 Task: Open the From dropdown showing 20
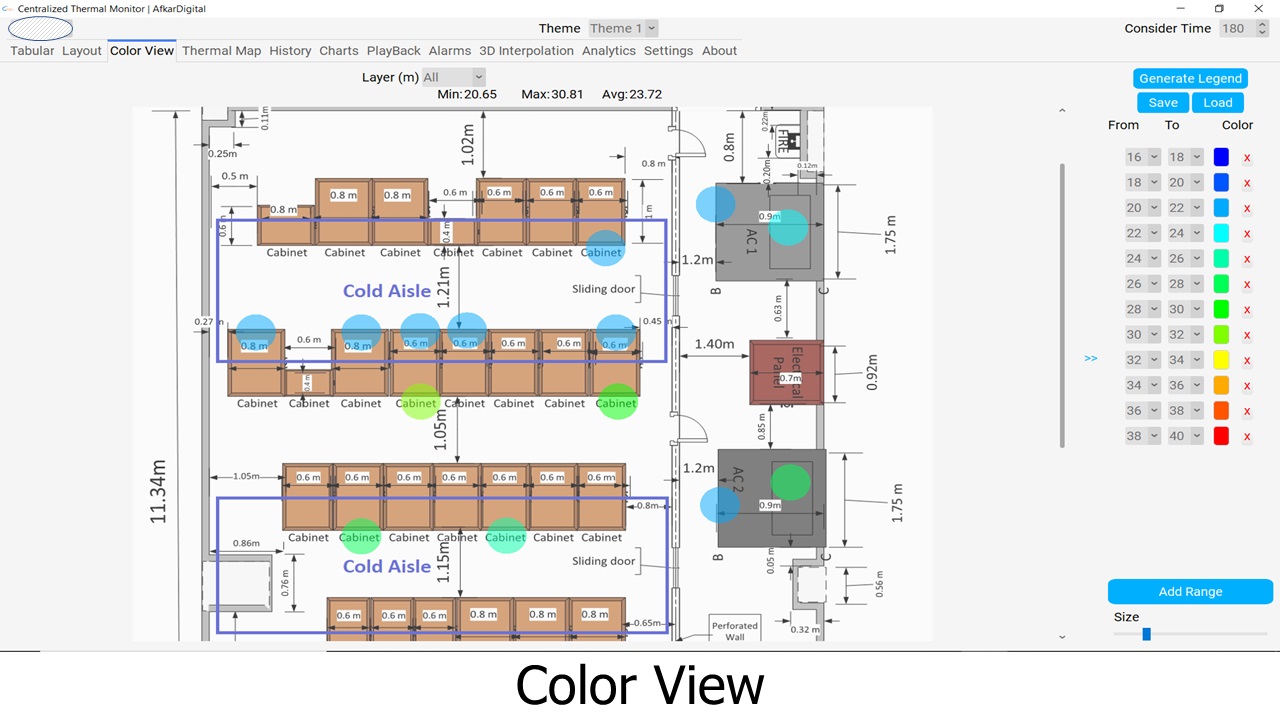pyautogui.click(x=1142, y=208)
